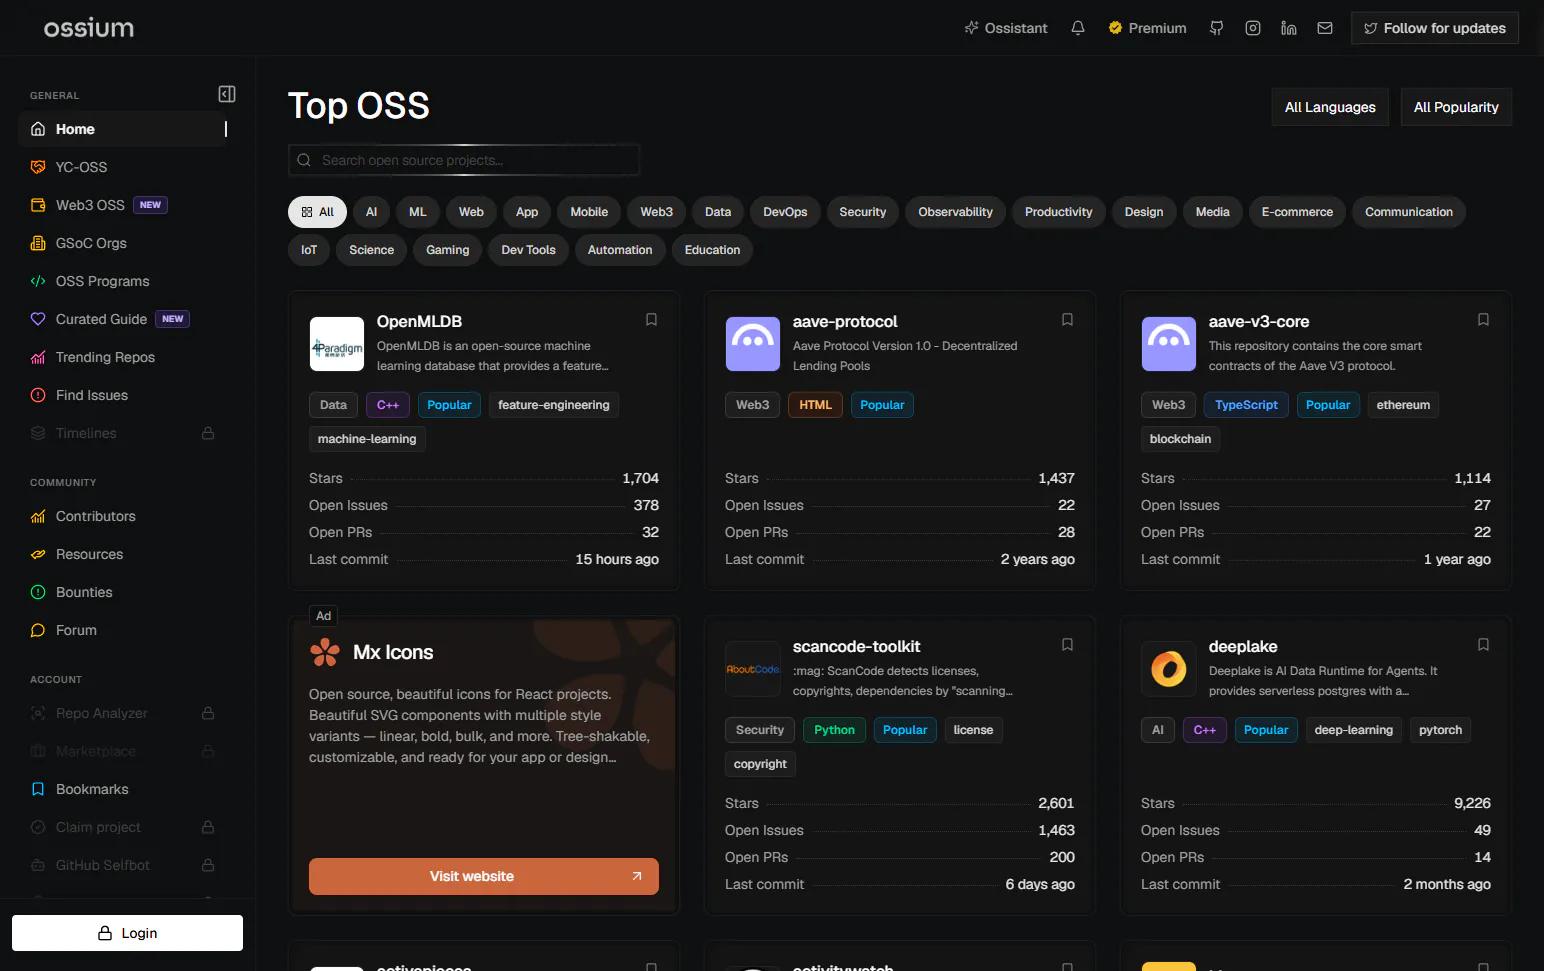Viewport: 1544px width, 971px height.
Task: Click the Python tag on scancode-toolkit
Action: tap(834, 730)
